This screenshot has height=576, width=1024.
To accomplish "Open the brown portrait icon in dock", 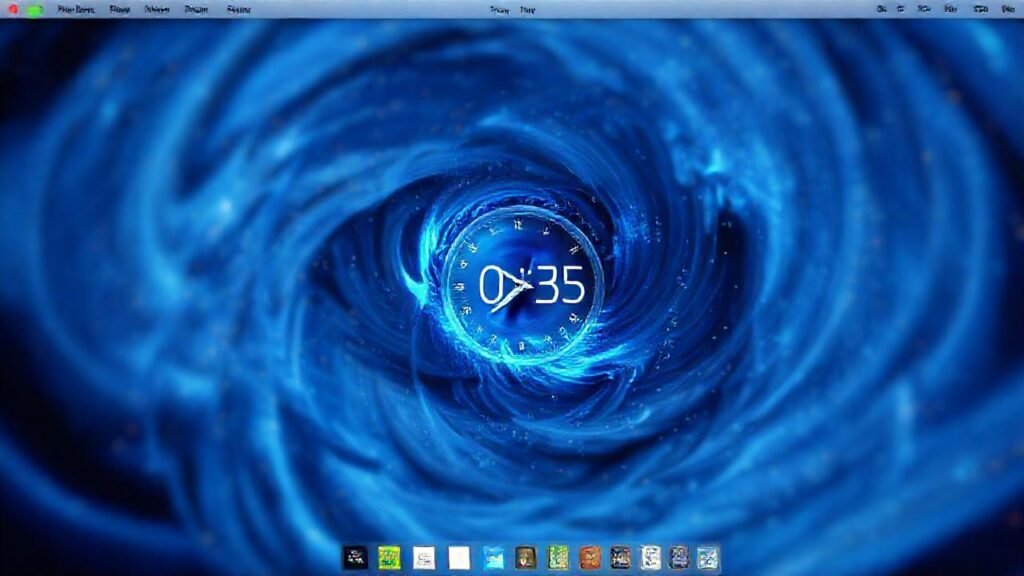I will pos(526,557).
